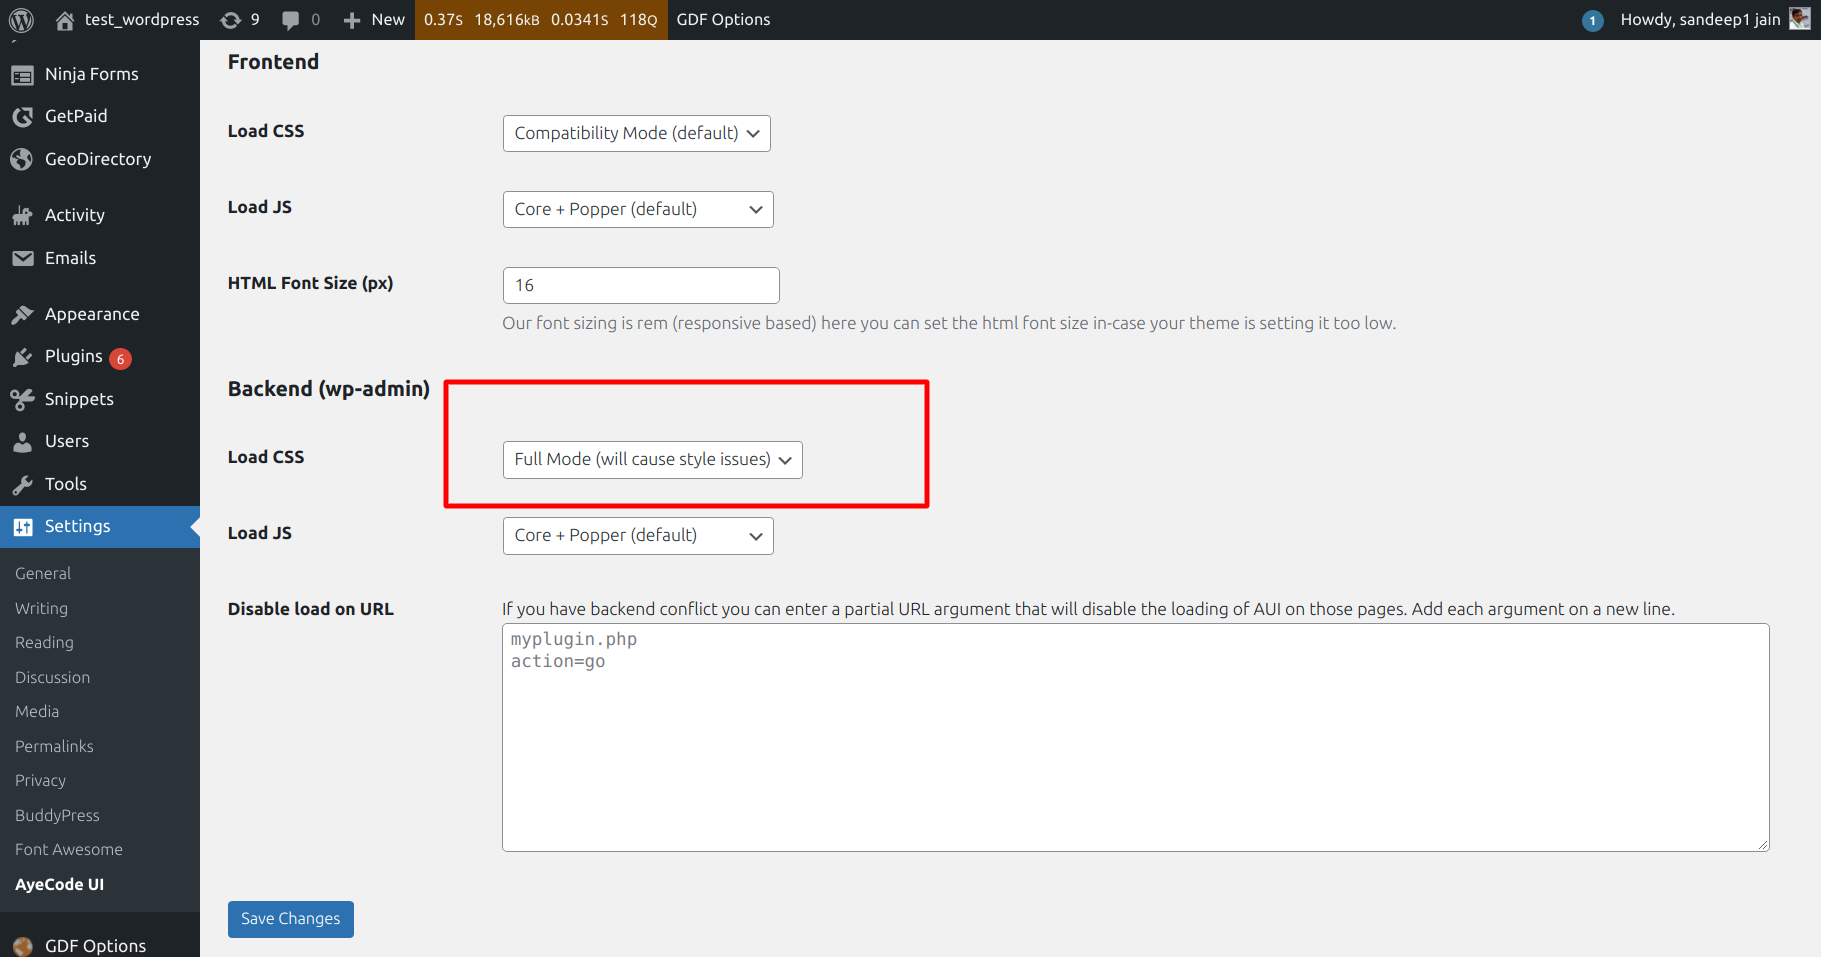Open the Permalinks settings submenu
The height and width of the screenshot is (957, 1821).
click(x=54, y=746)
